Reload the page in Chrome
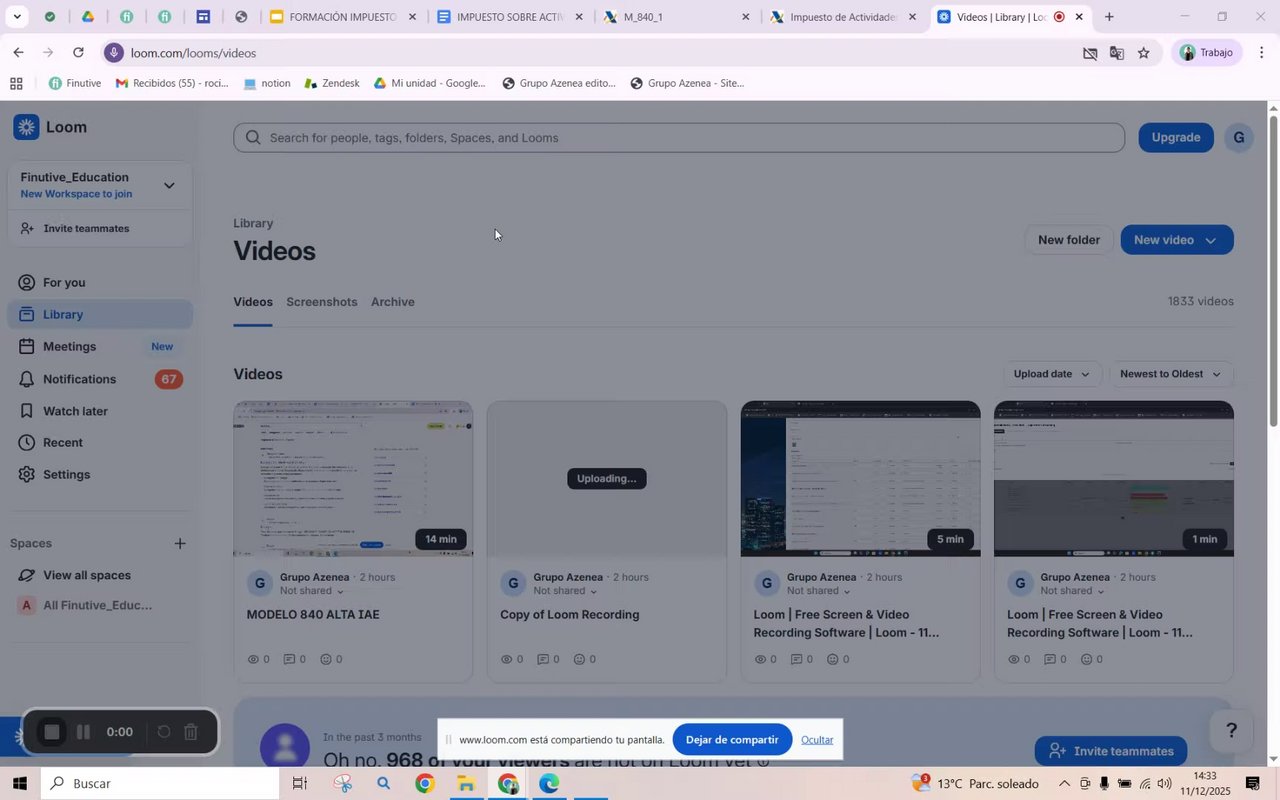Viewport: 1280px width, 800px height. click(78, 52)
